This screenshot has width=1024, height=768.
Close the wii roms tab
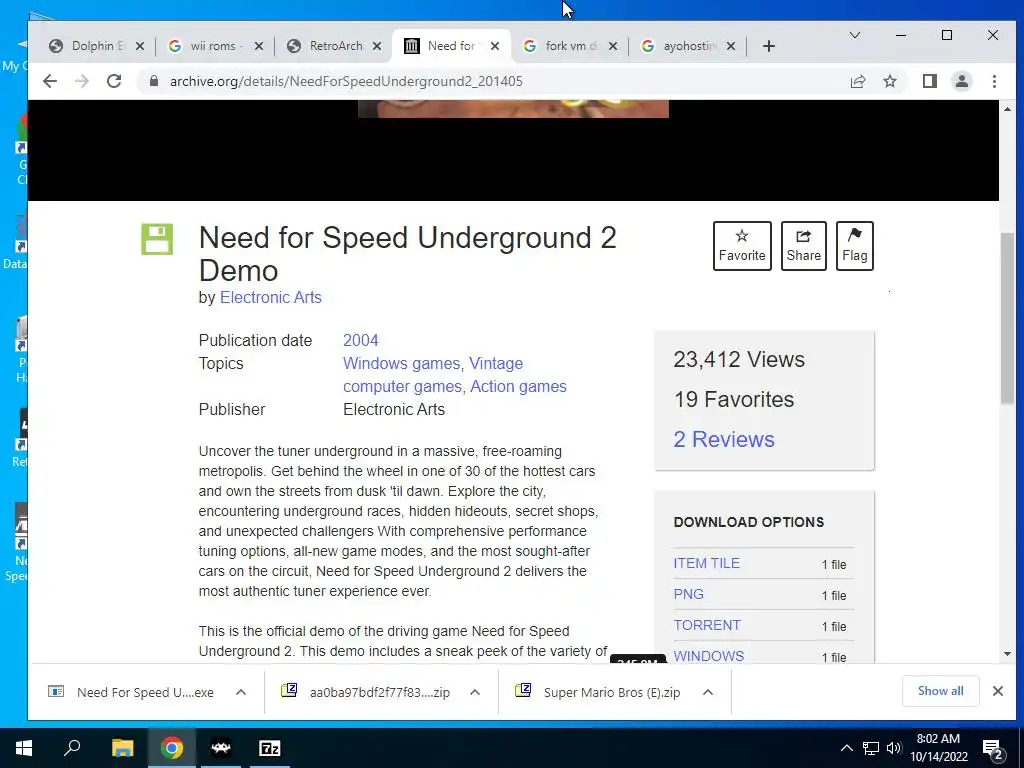tap(259, 46)
